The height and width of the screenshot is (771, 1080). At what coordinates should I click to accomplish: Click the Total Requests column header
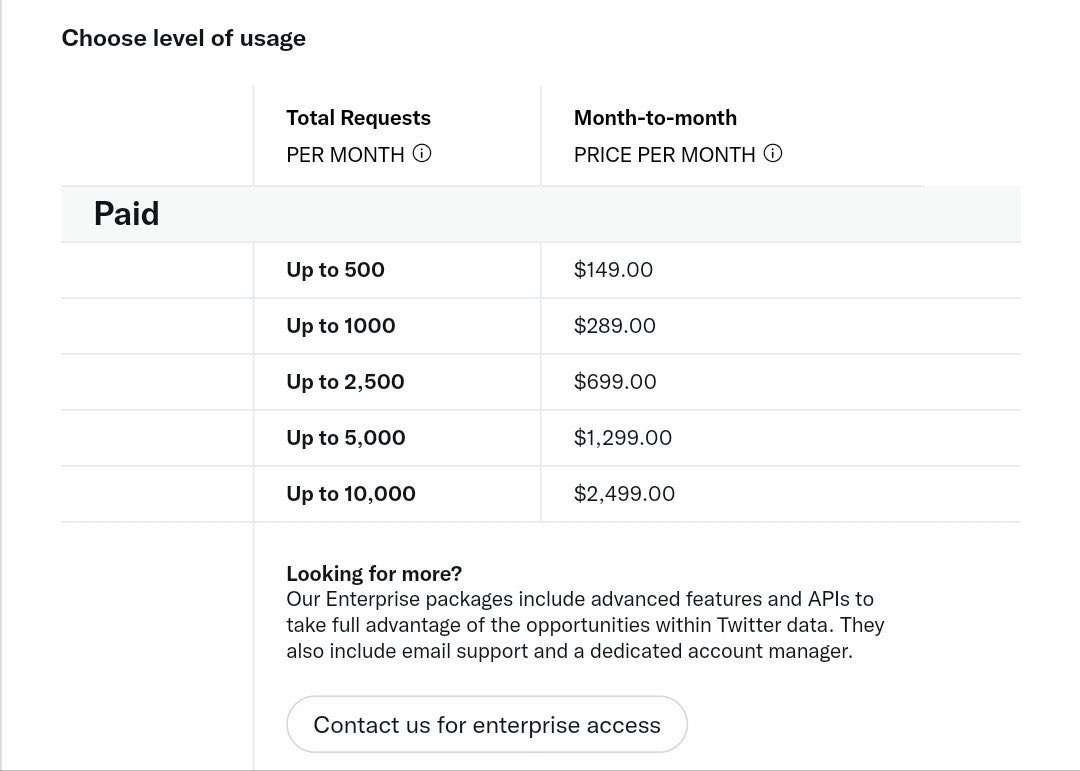coord(358,118)
